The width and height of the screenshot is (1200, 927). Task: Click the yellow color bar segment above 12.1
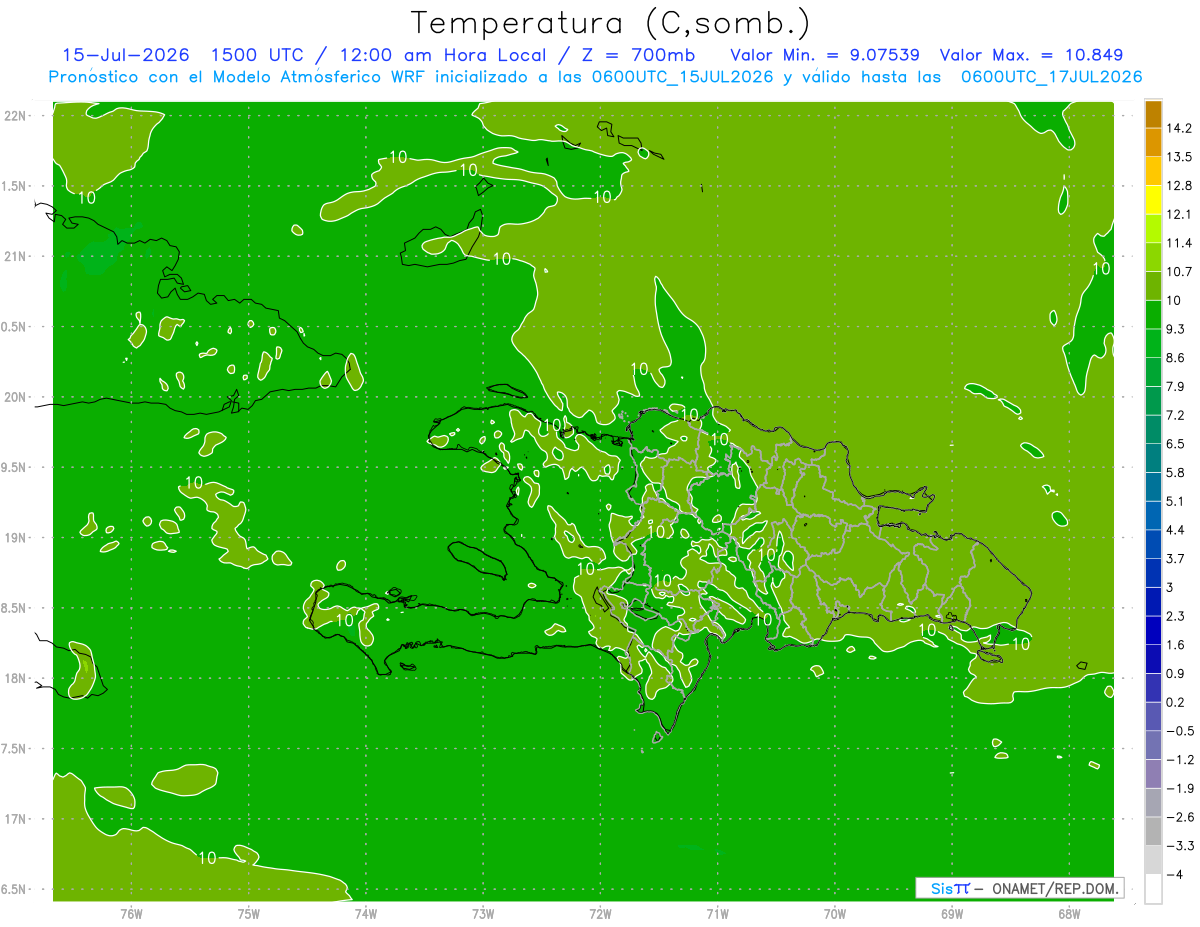[1153, 200]
